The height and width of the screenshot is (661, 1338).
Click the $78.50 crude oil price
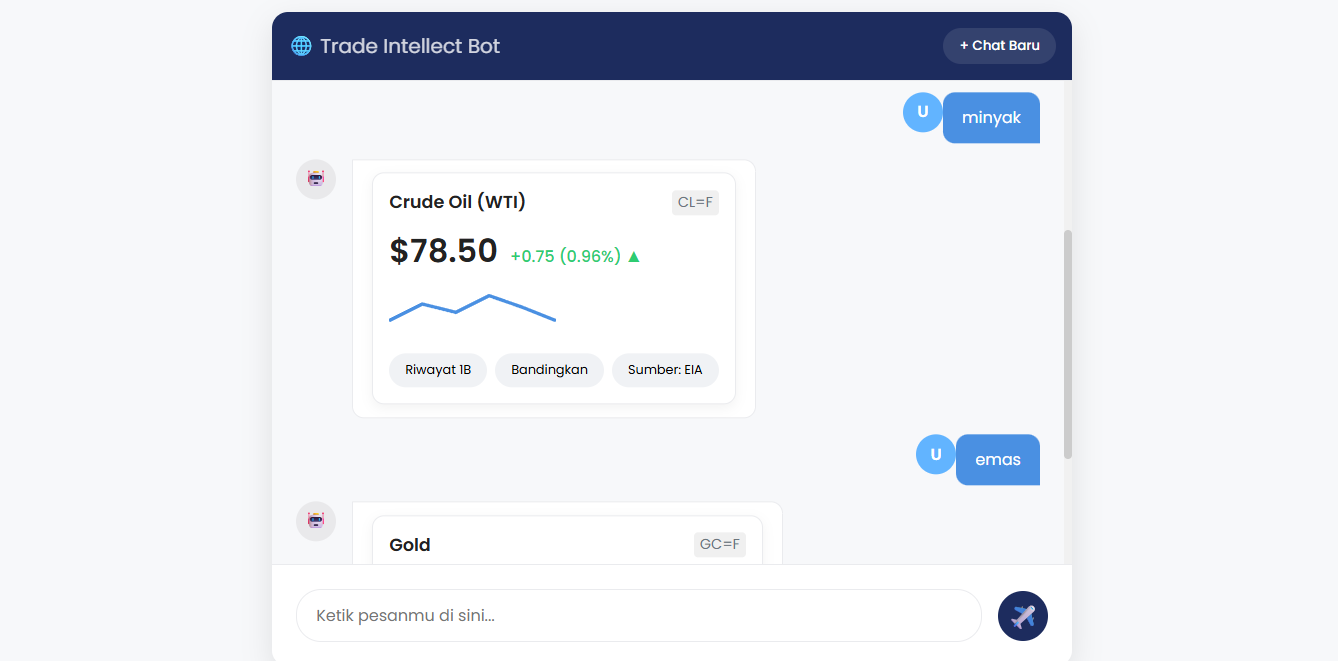point(443,251)
